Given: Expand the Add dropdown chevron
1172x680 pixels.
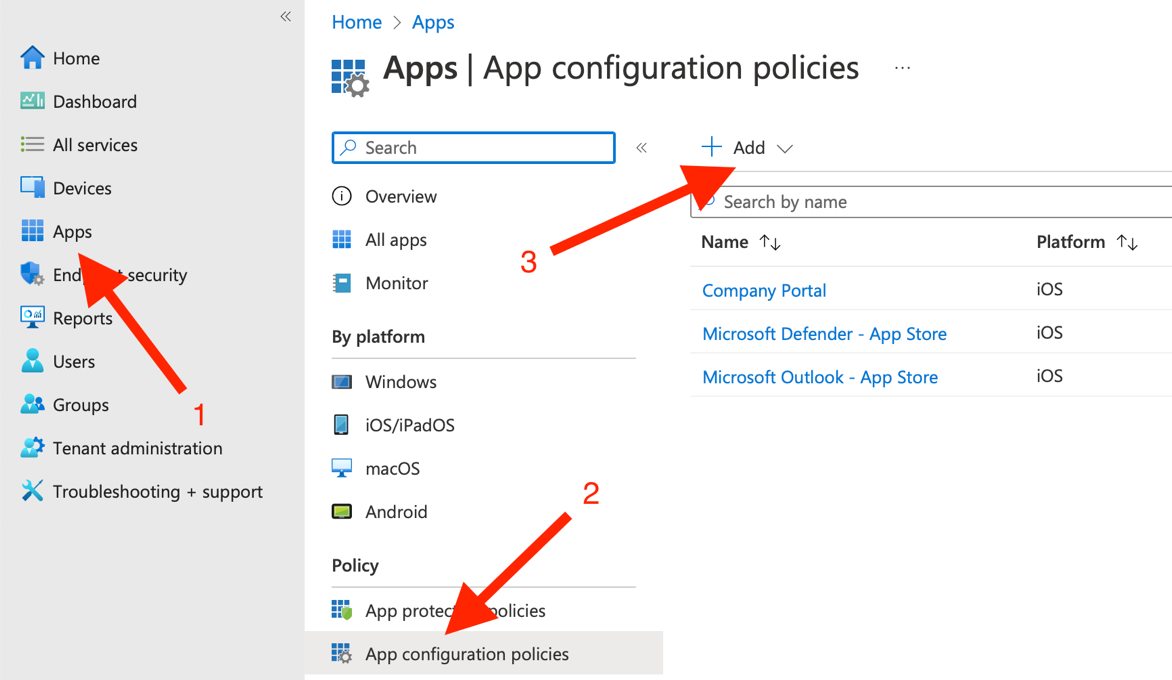Looking at the screenshot, I should tap(784, 149).
